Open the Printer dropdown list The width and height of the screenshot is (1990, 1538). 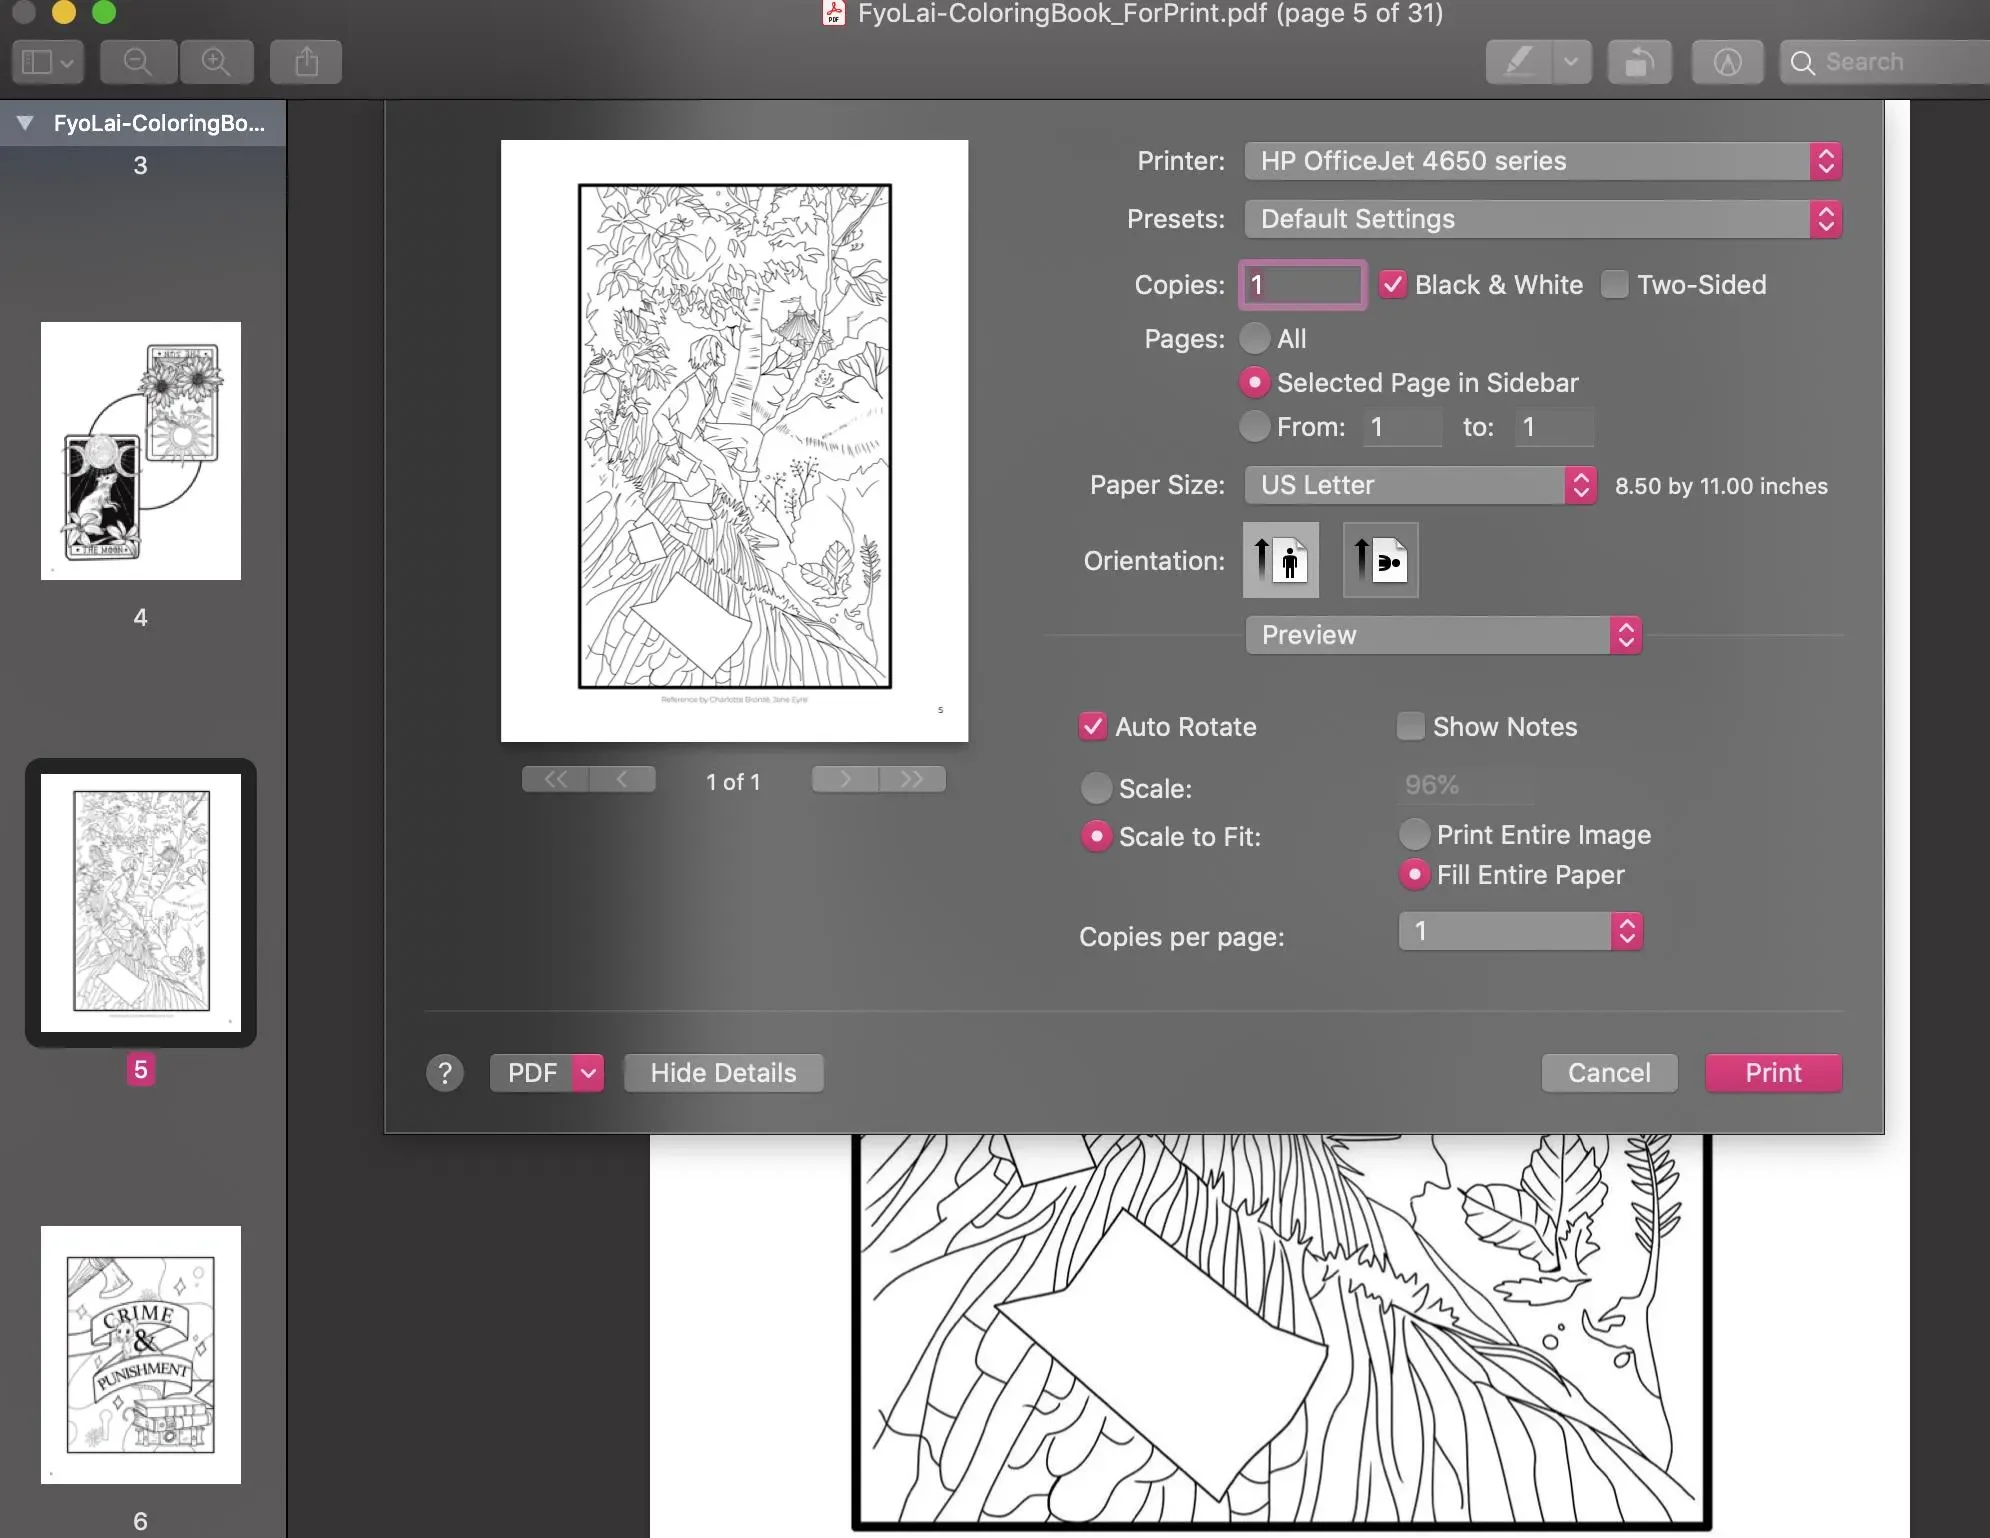(x=1543, y=161)
